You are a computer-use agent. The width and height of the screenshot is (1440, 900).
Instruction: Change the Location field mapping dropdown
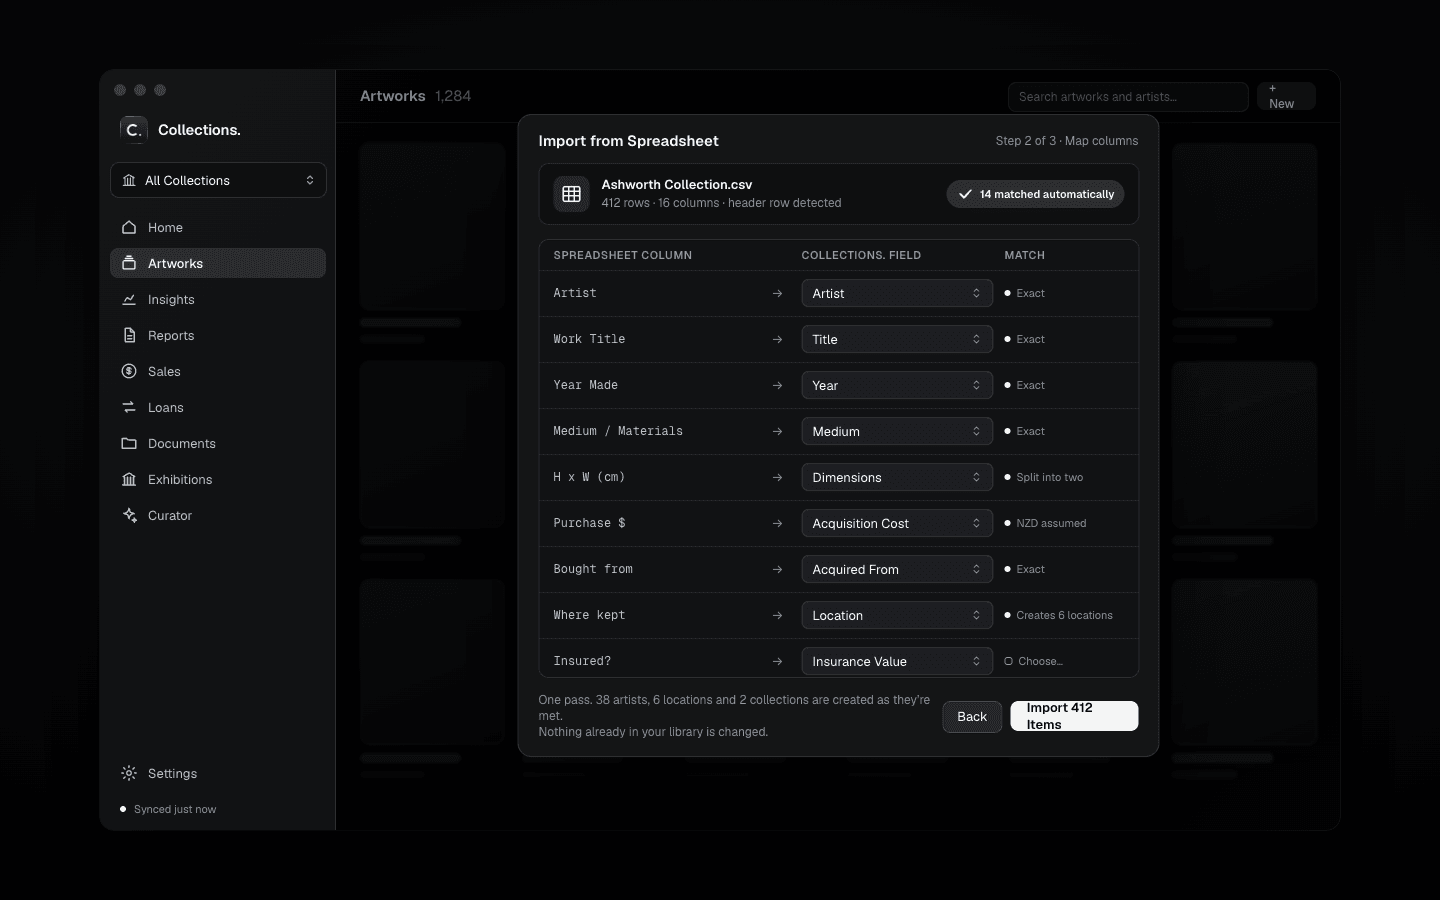897,615
